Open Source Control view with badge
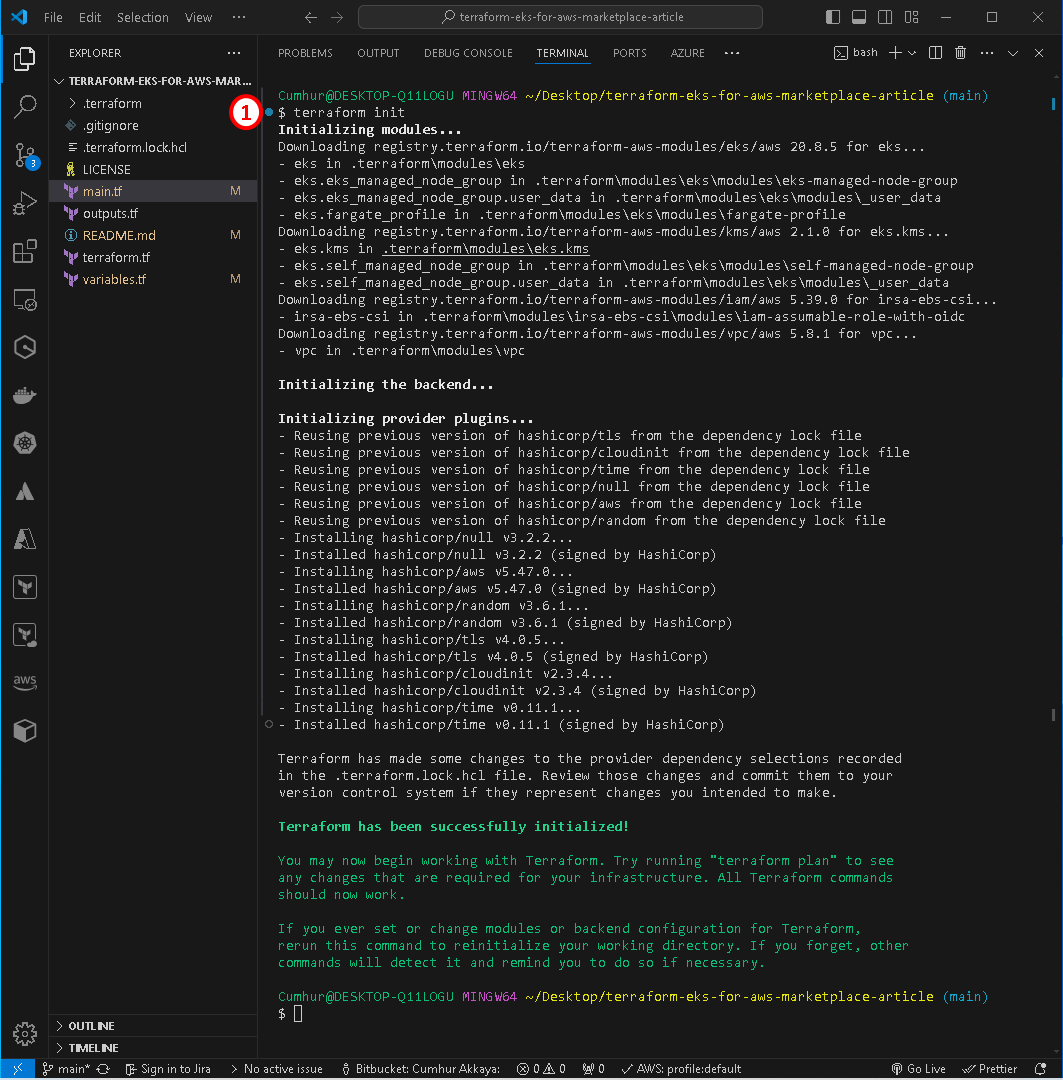Screen dimensions: 1063x1080 click(x=25, y=155)
